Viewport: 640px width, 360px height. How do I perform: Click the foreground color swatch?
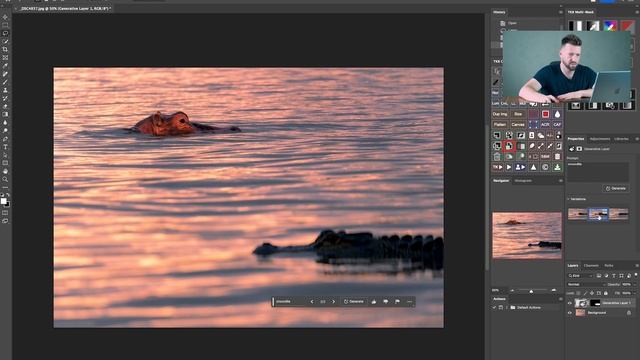(x=4, y=201)
